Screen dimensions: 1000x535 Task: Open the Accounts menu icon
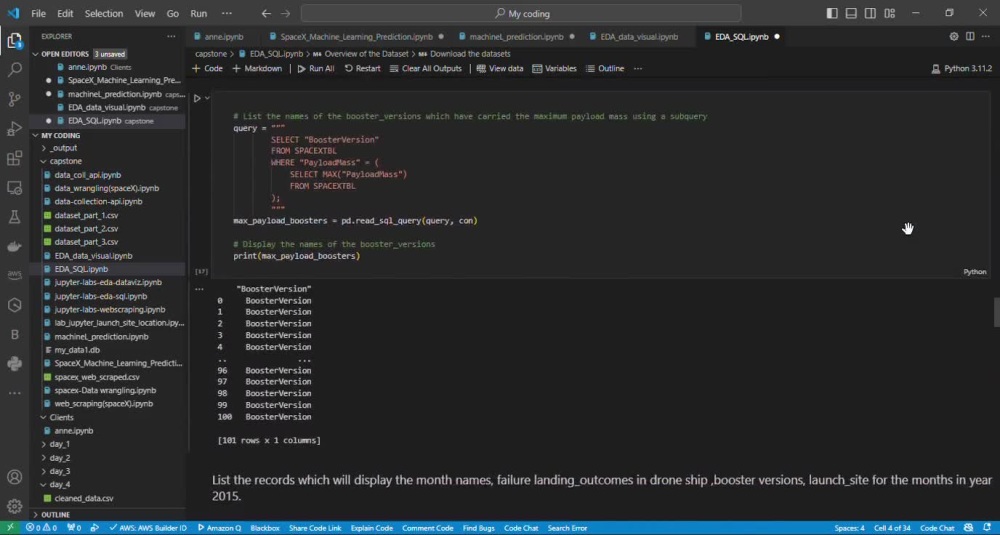click(x=14, y=477)
